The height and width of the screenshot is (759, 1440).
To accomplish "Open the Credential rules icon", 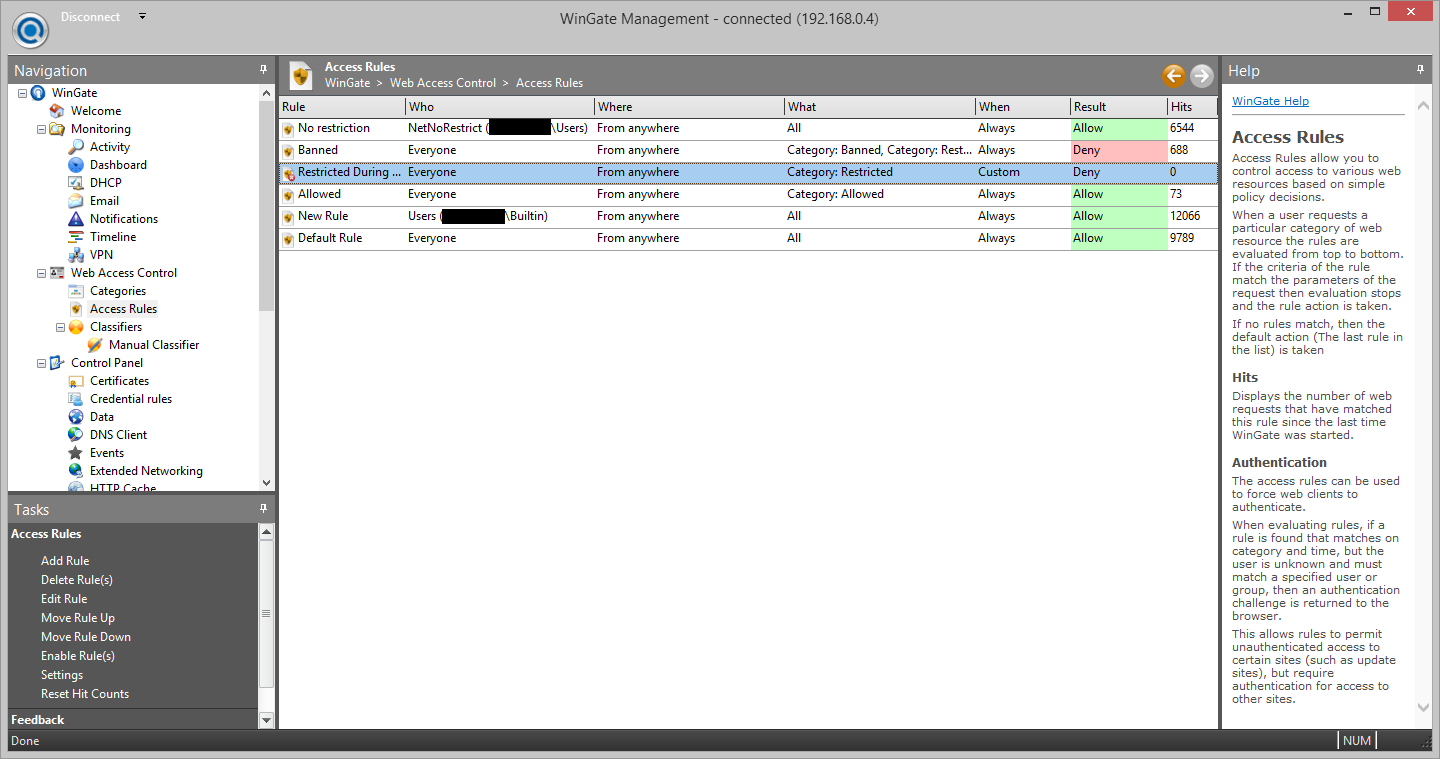I will (76, 399).
